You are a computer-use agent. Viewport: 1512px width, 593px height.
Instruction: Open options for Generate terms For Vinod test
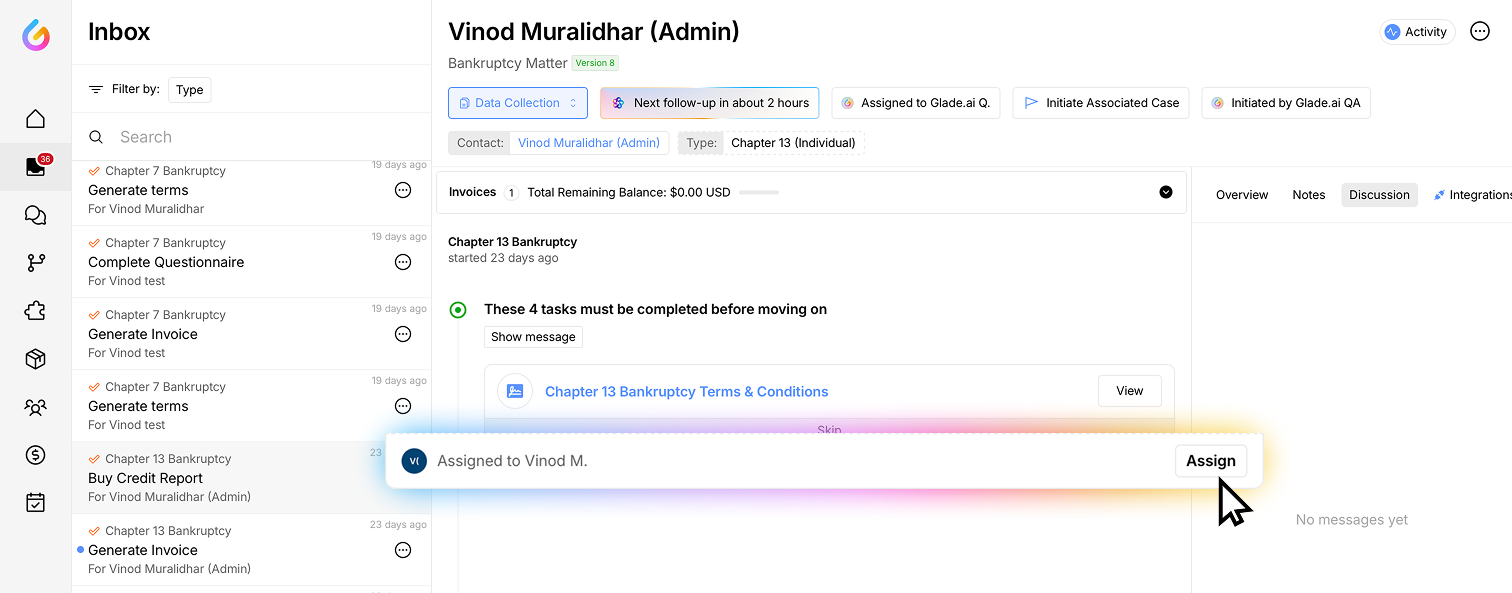[403, 406]
